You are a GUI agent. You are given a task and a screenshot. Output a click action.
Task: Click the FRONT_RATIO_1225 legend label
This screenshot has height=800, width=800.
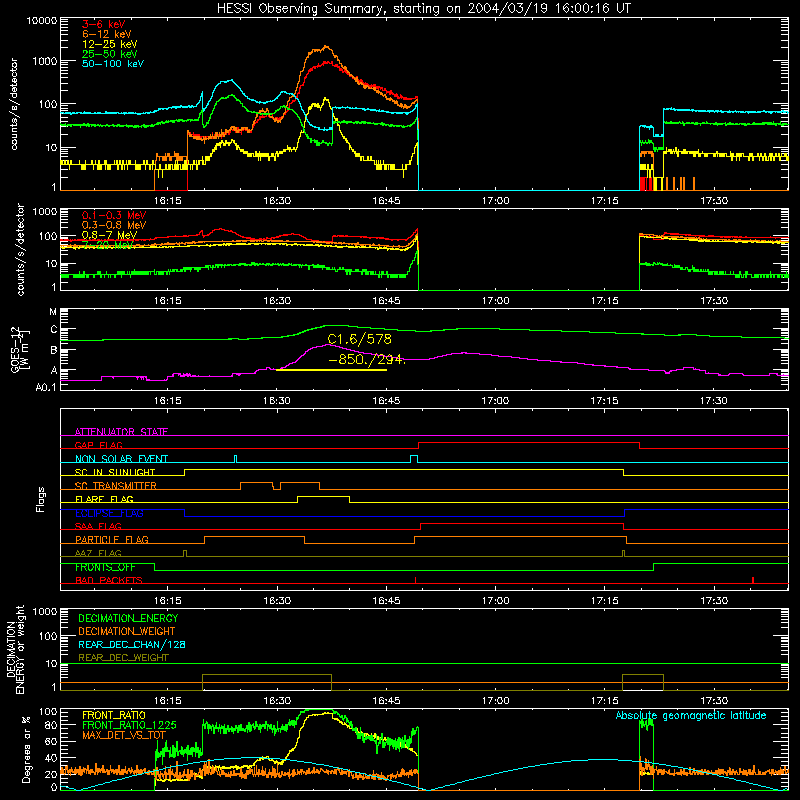coord(129,725)
